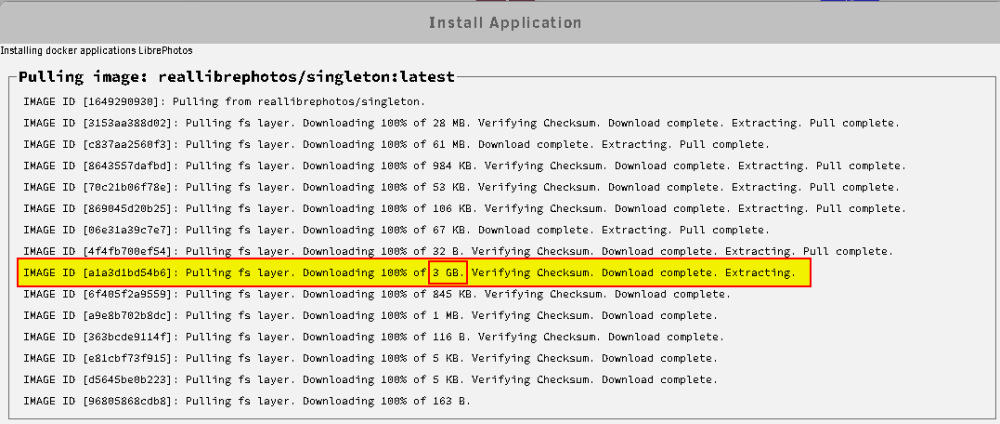Select the log row showing 53 KB
This screenshot has width=1000, height=424.
coord(462,187)
